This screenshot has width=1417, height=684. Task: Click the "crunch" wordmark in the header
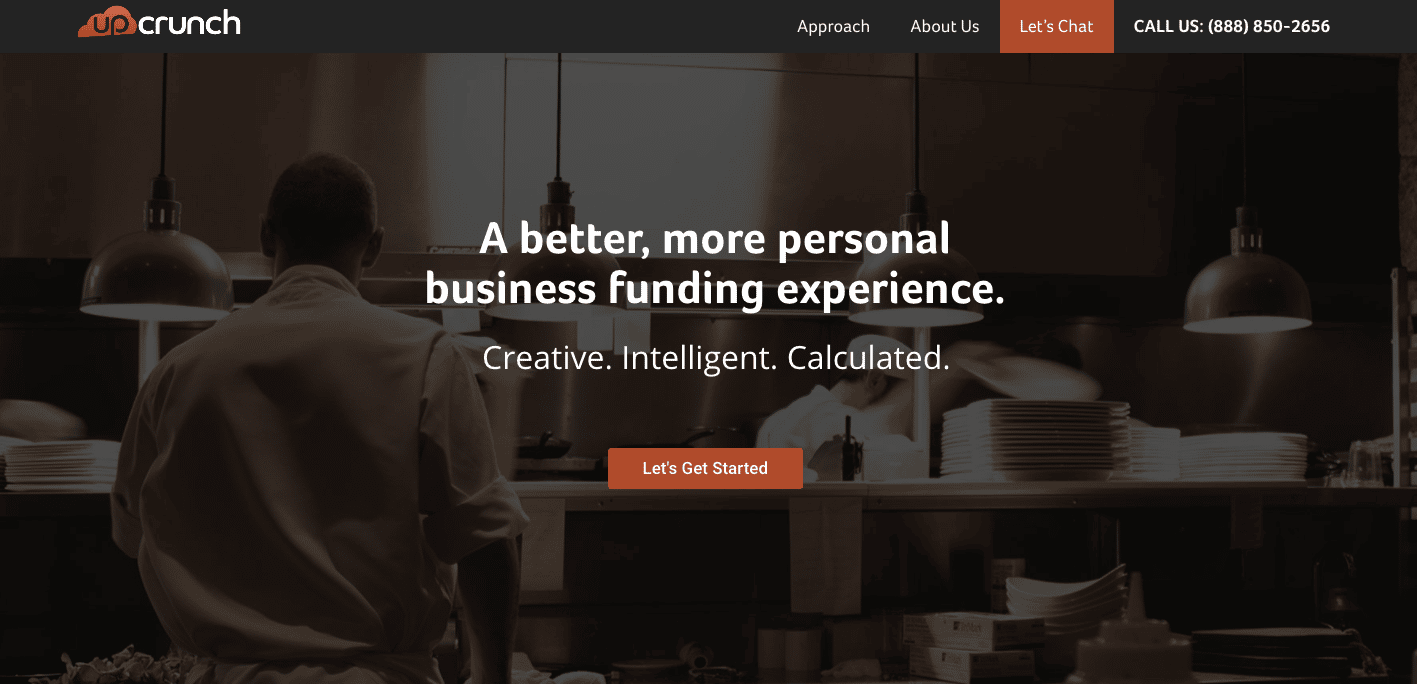(189, 22)
